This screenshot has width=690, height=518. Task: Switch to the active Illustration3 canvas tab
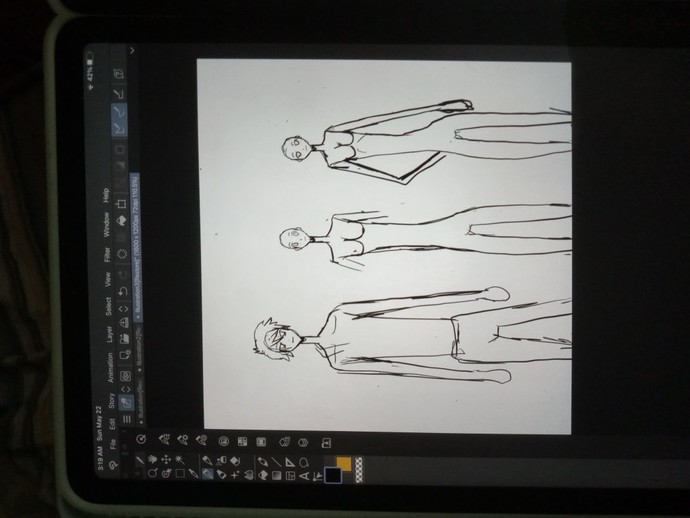click(x=136, y=246)
